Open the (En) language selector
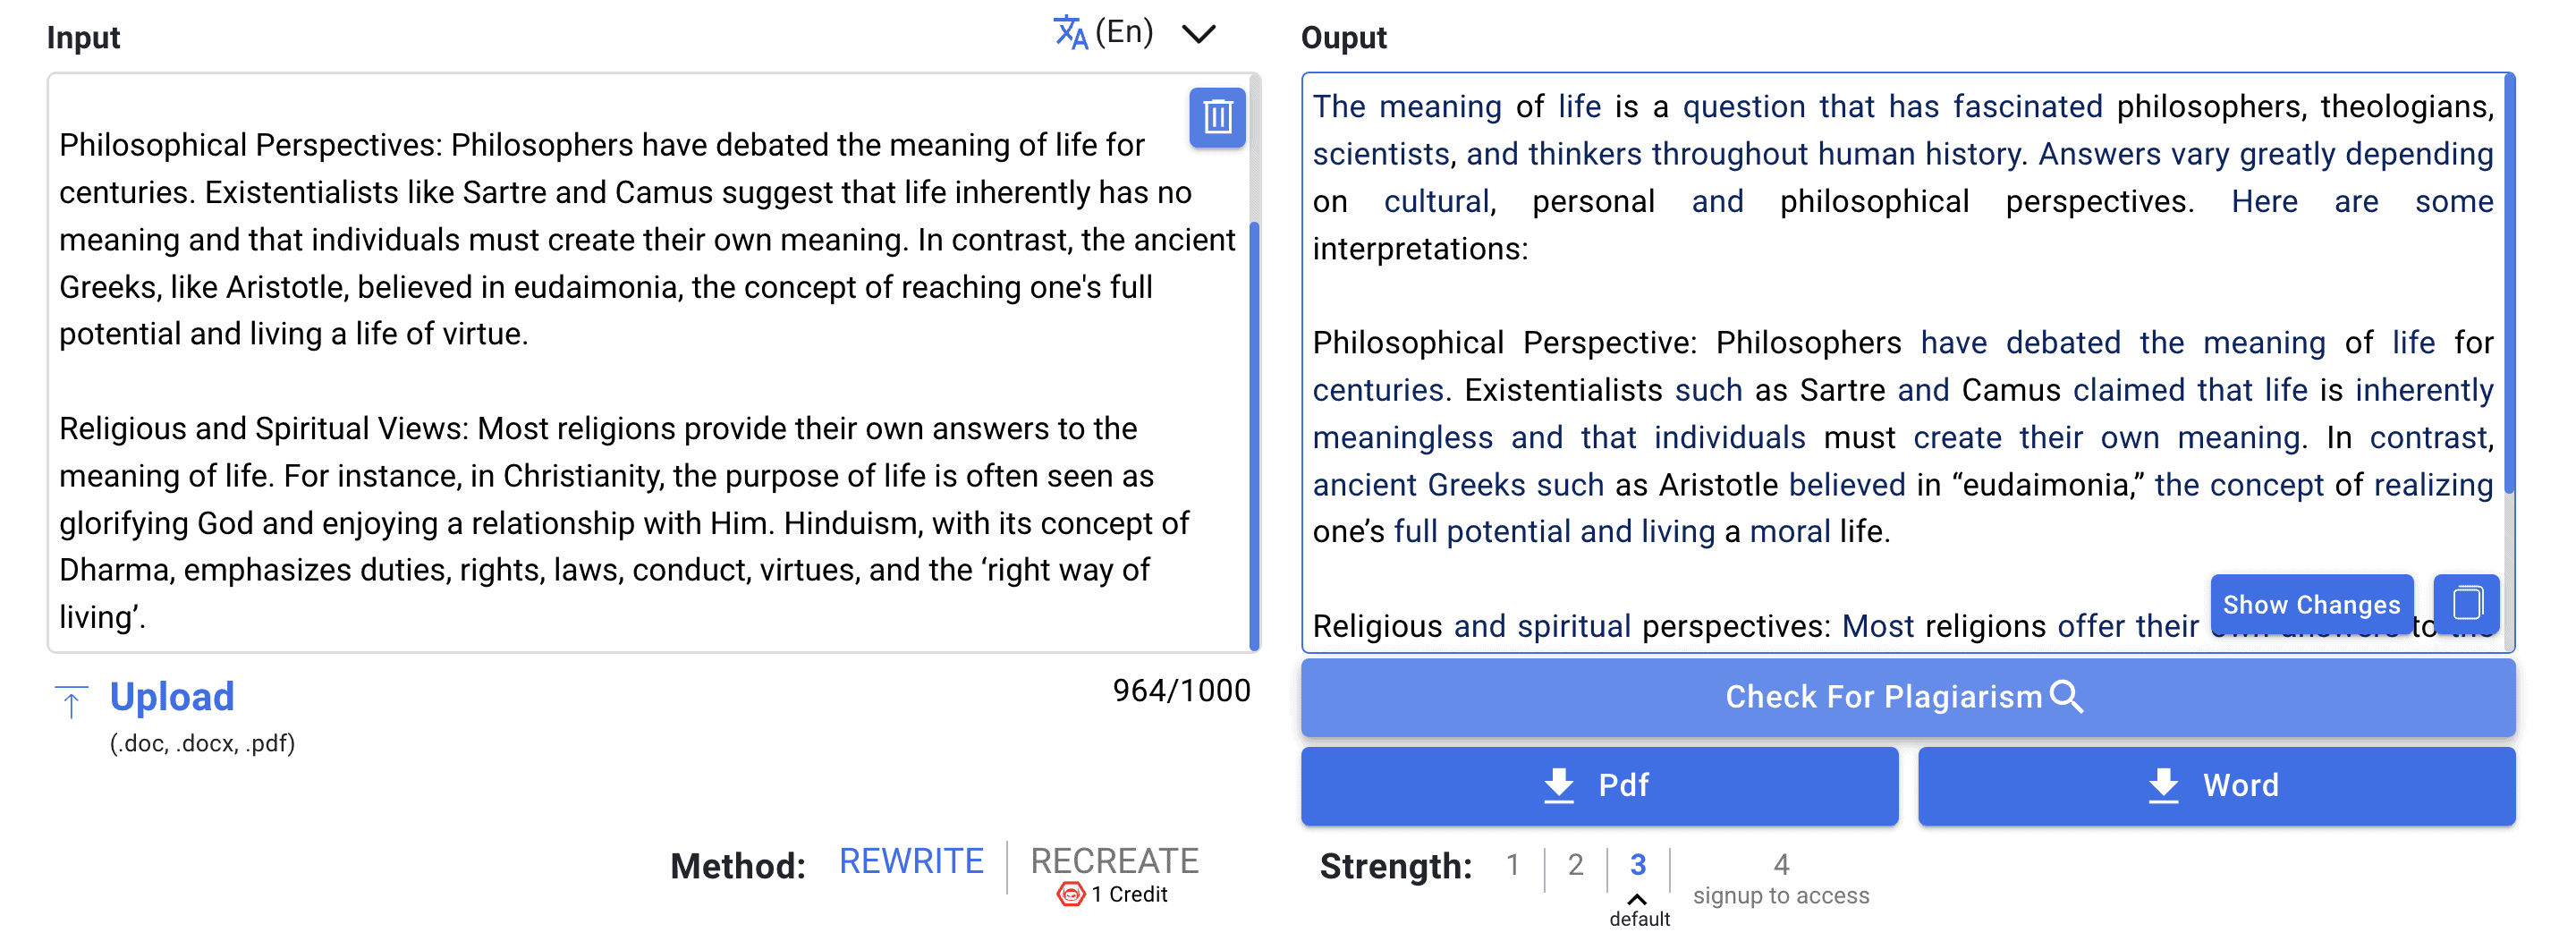 pos(1124,32)
